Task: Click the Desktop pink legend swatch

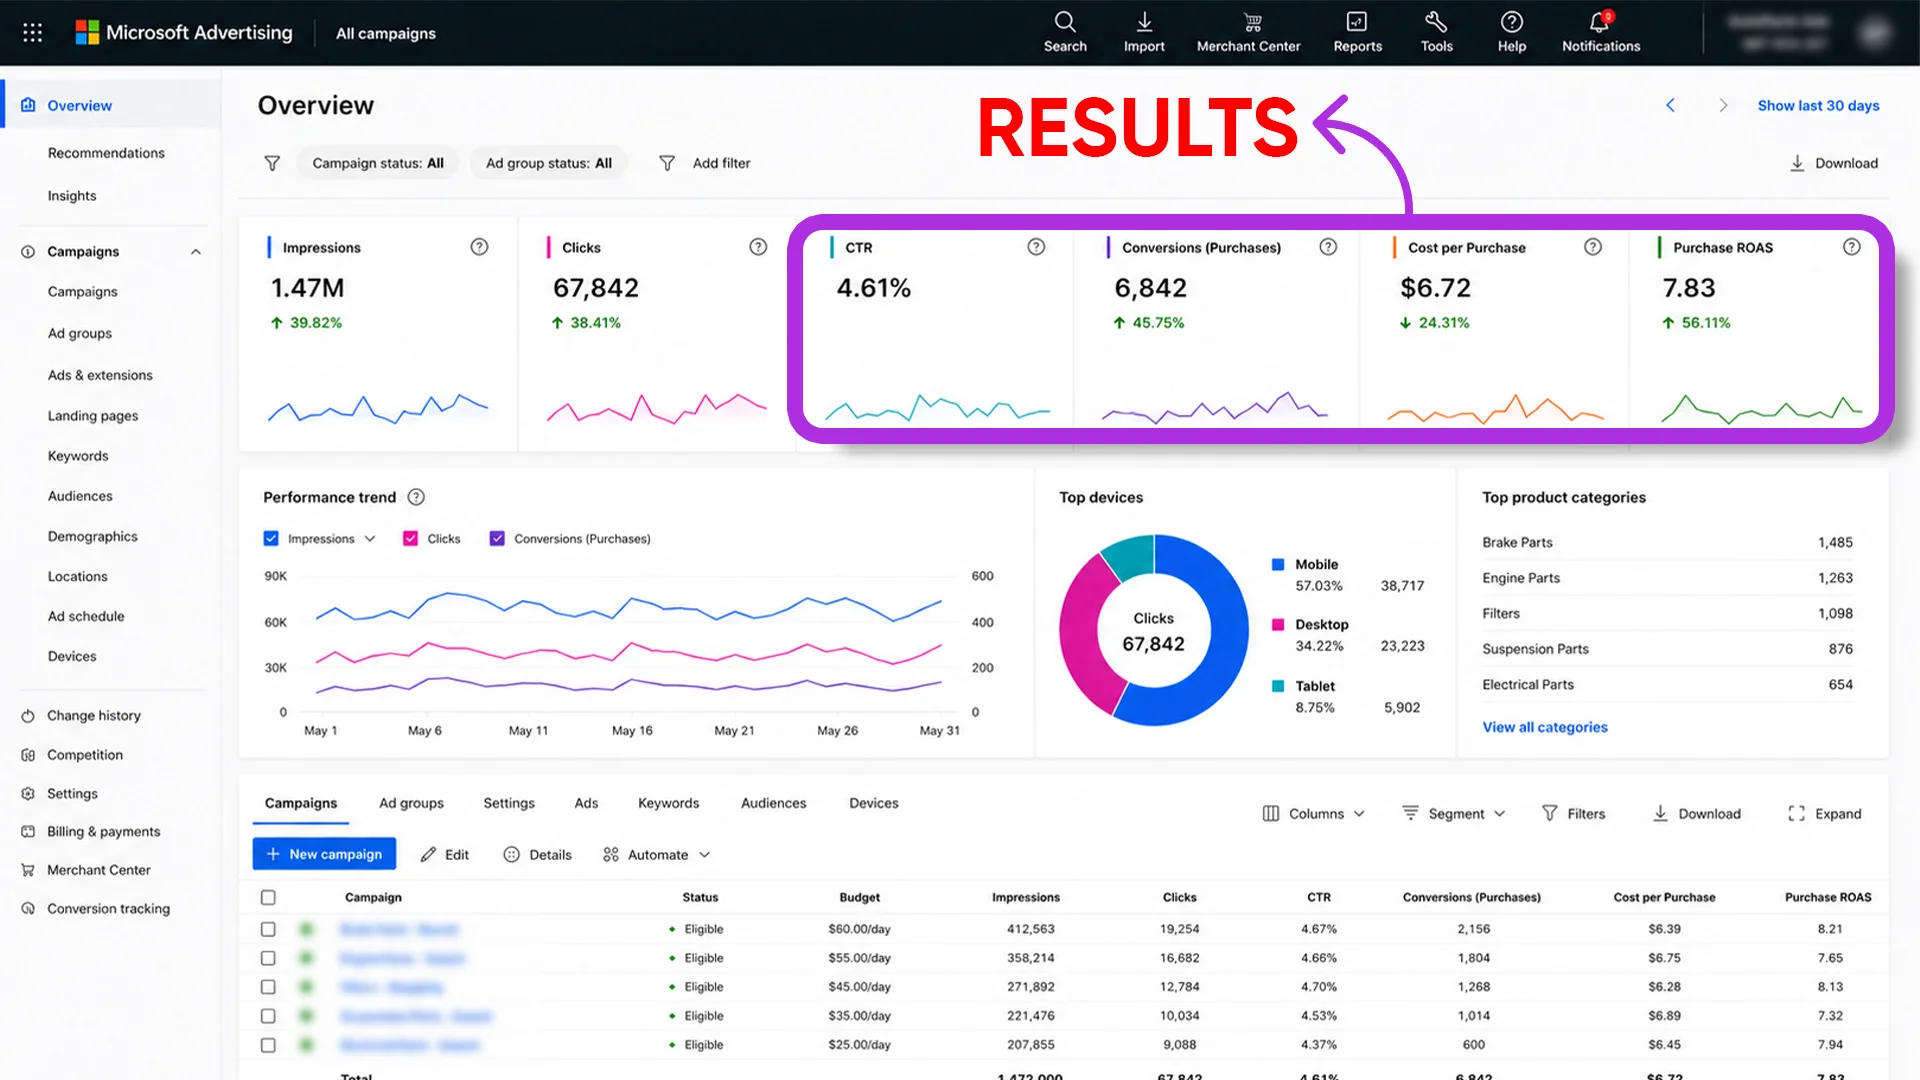Action: pyautogui.click(x=1278, y=624)
